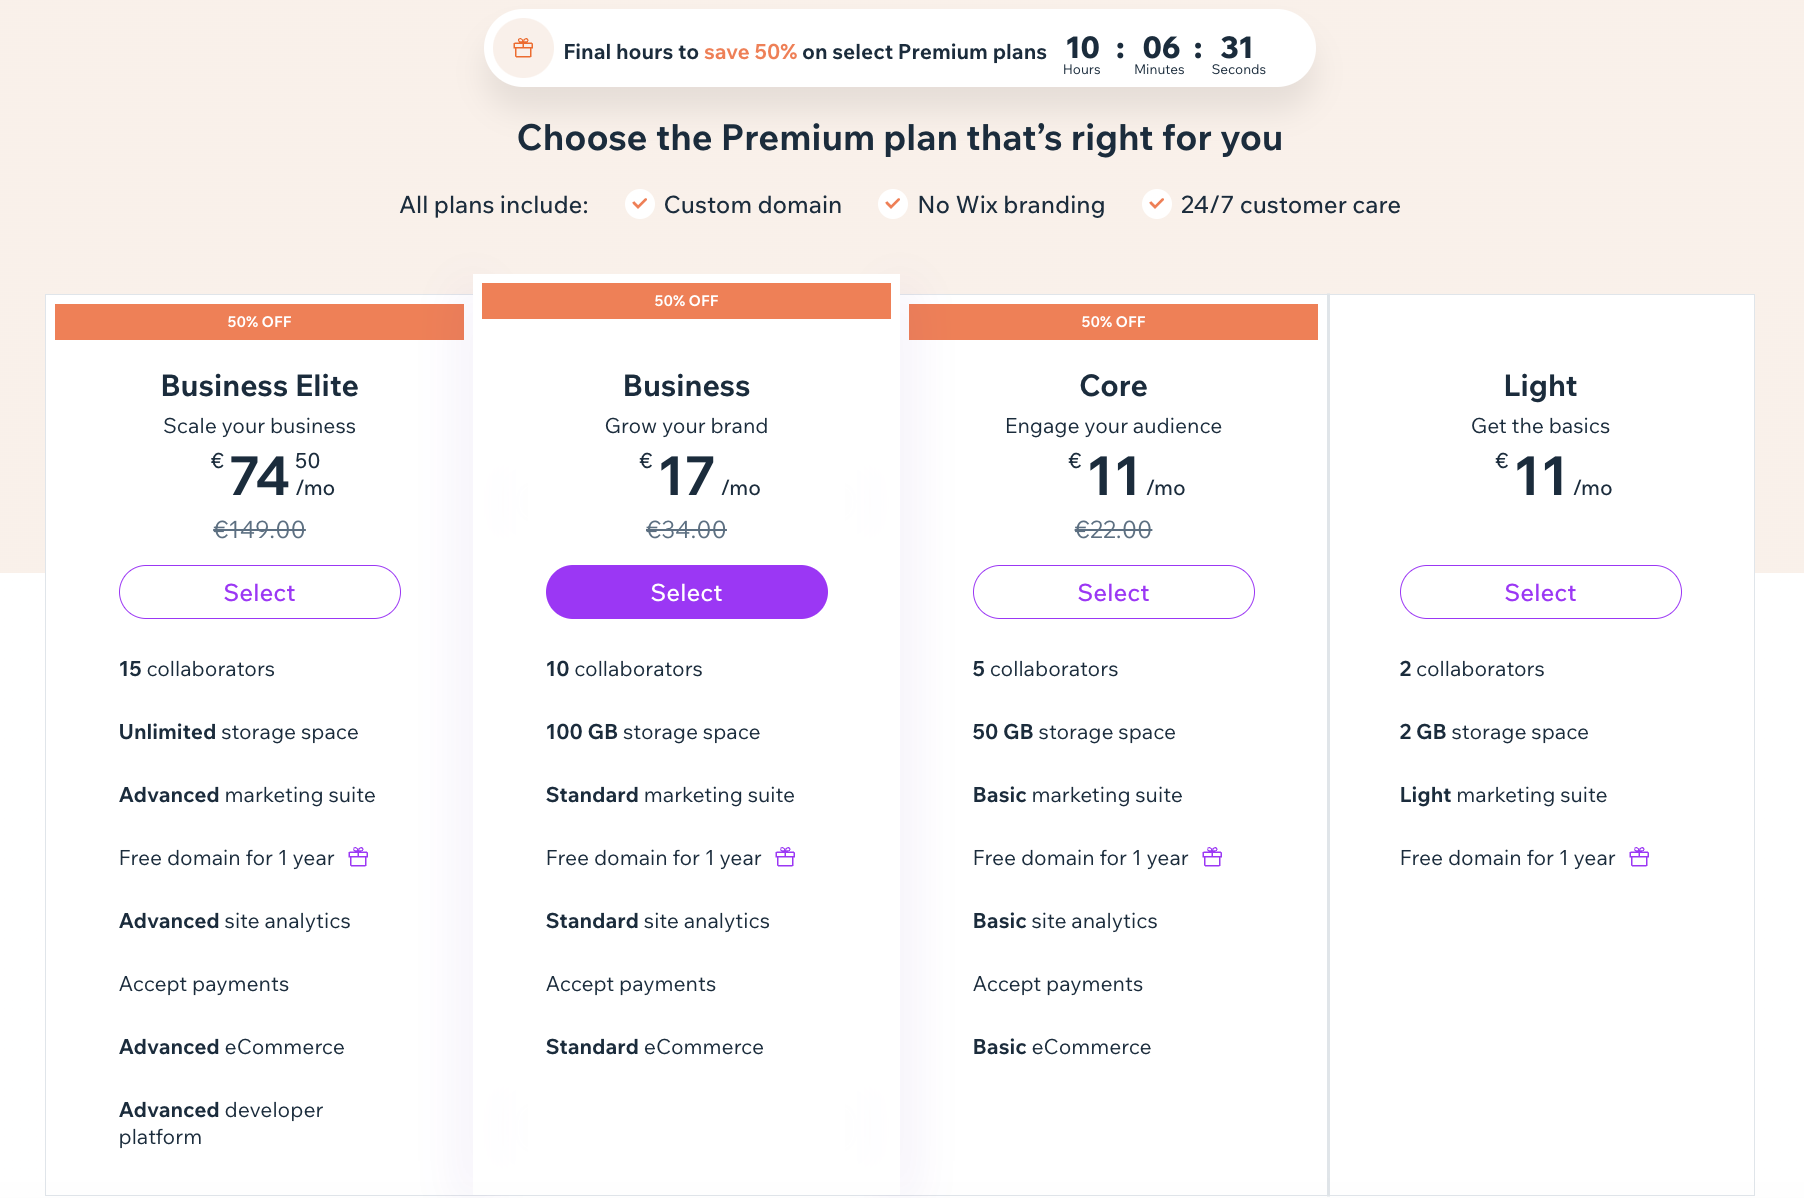Click the Custom domain checkmark icon
Screen dimensions: 1804x1198
point(639,204)
